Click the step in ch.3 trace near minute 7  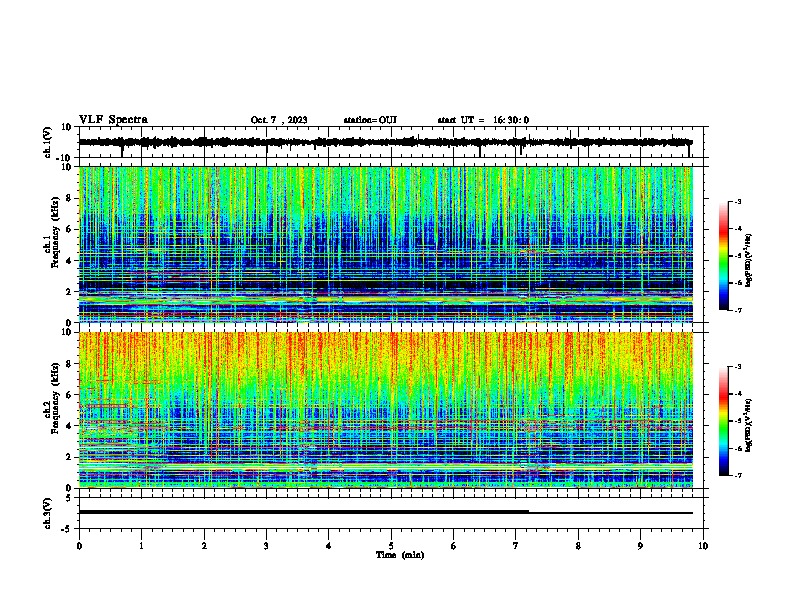pyautogui.click(x=529, y=512)
